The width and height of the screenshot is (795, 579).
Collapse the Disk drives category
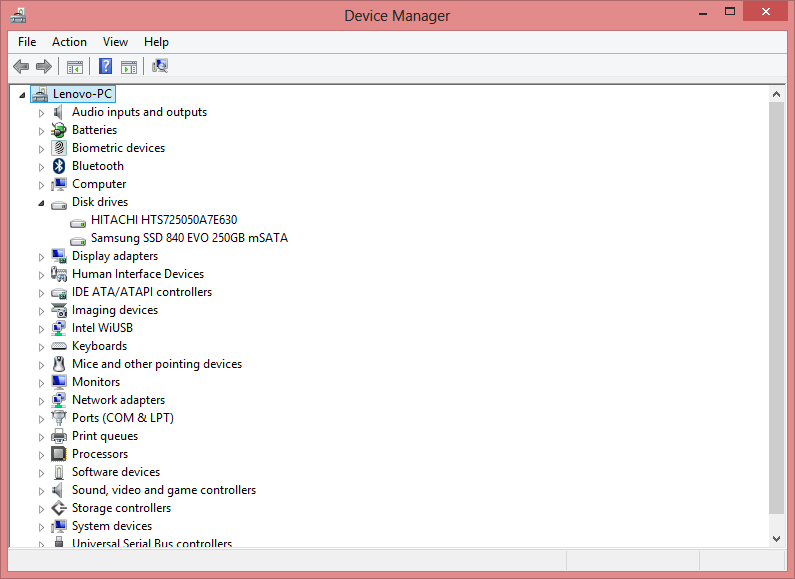point(41,203)
